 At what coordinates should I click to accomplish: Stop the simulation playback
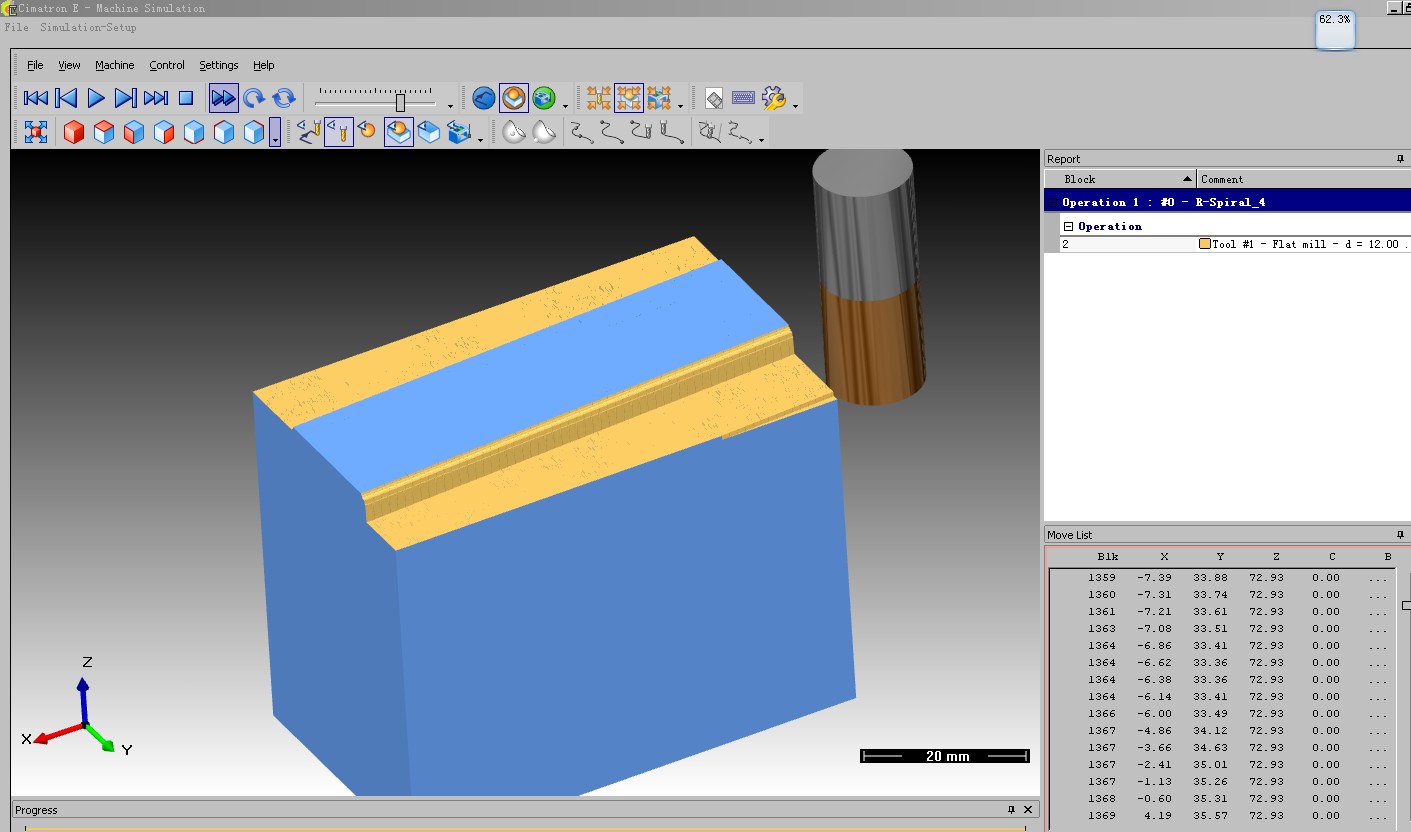pos(186,98)
